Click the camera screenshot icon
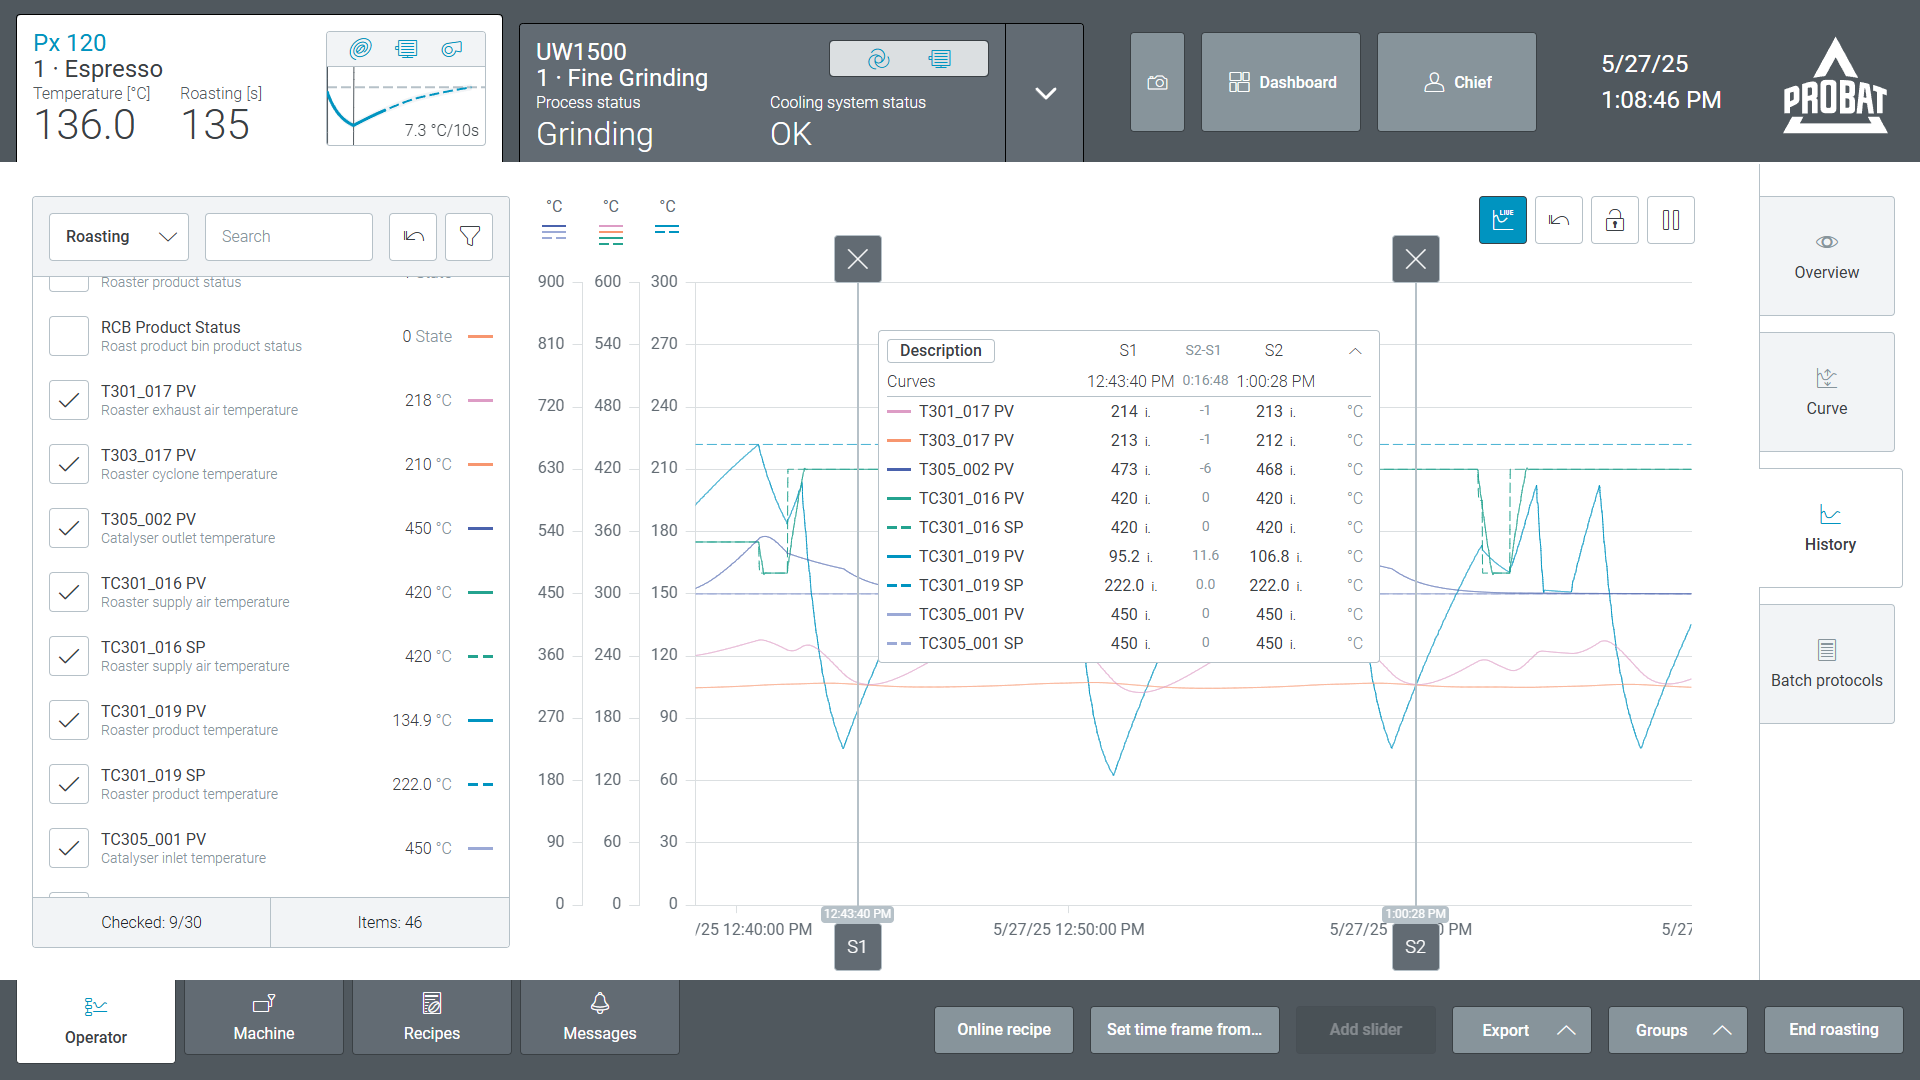 point(1157,82)
